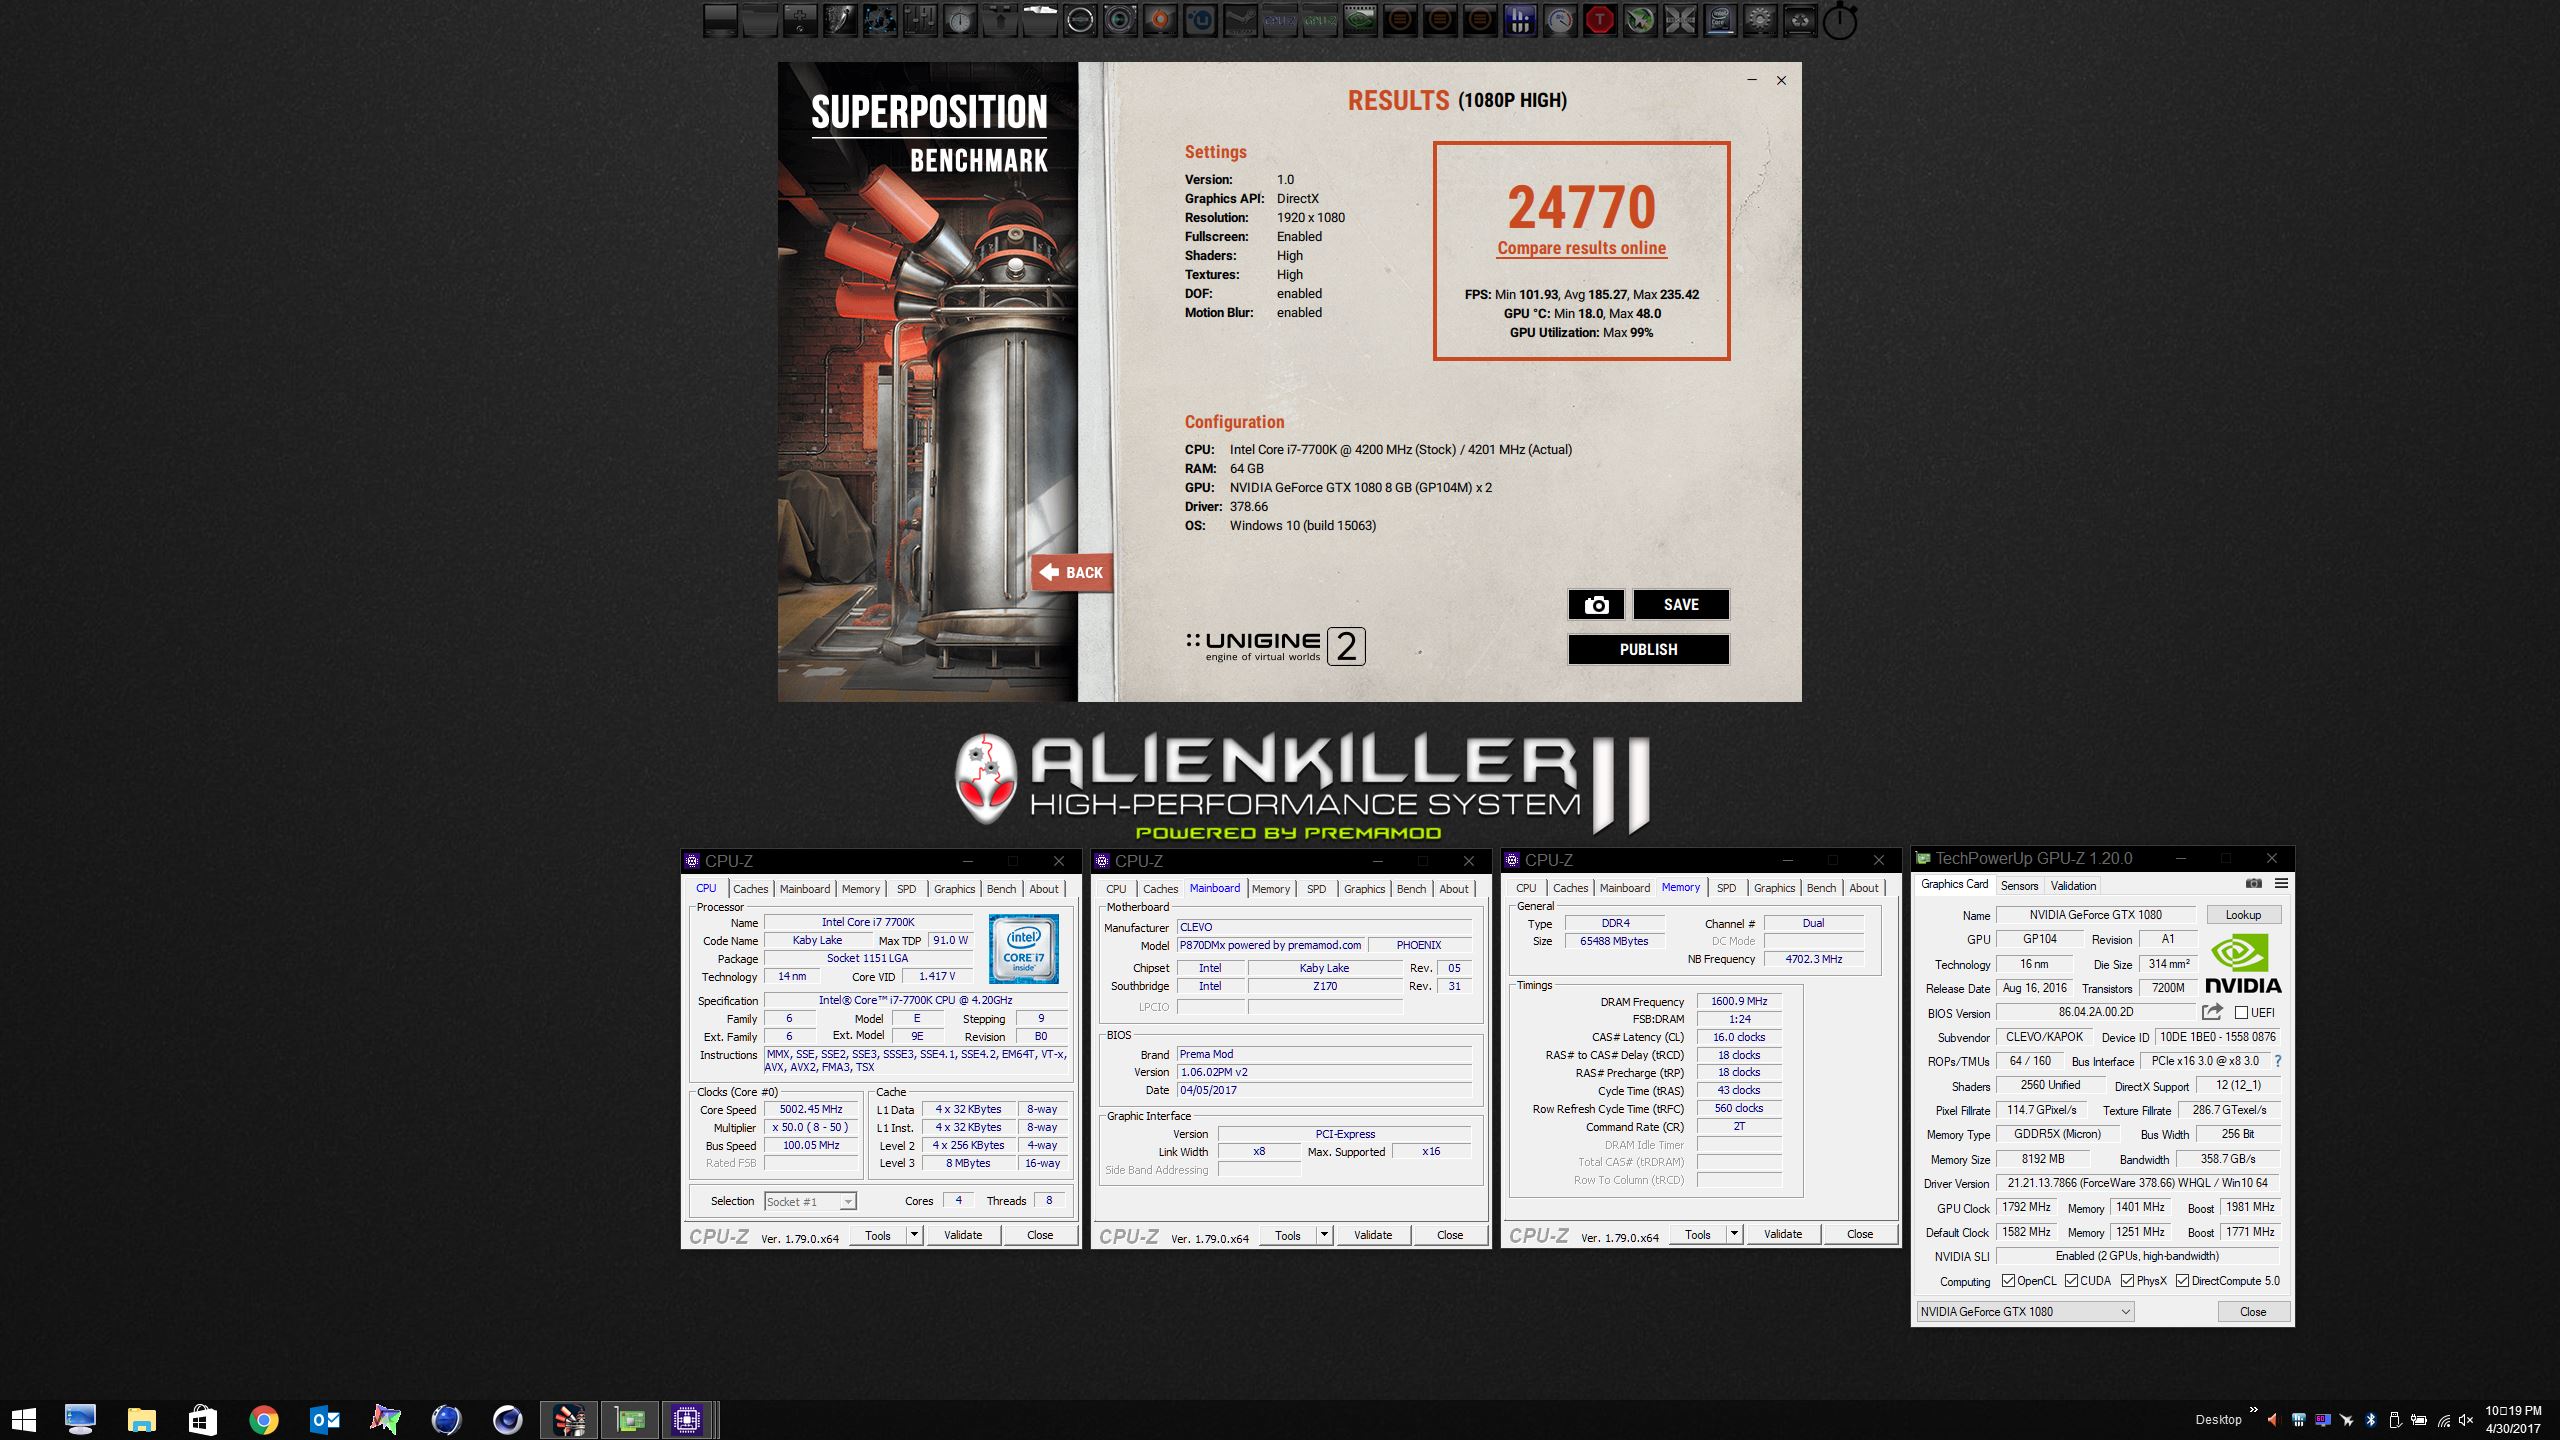Click the Lookup button in GPU-Z

point(2242,915)
